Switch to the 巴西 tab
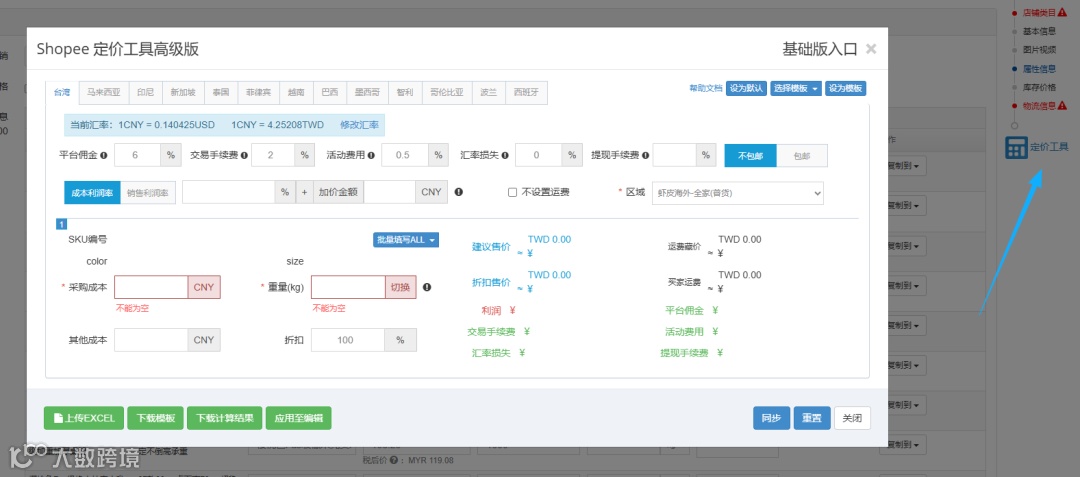 330,92
